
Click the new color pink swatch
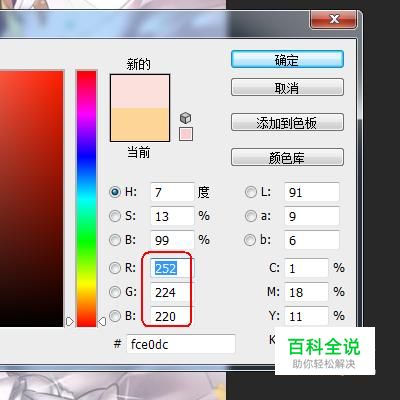pyautogui.click(x=140, y=91)
